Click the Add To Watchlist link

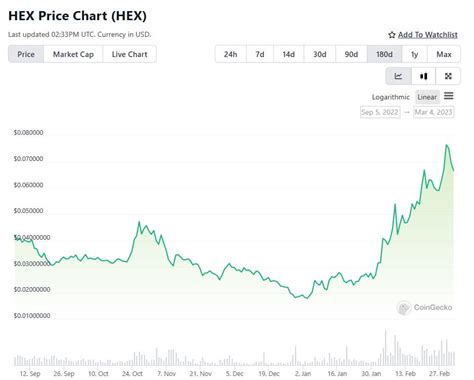(428, 35)
